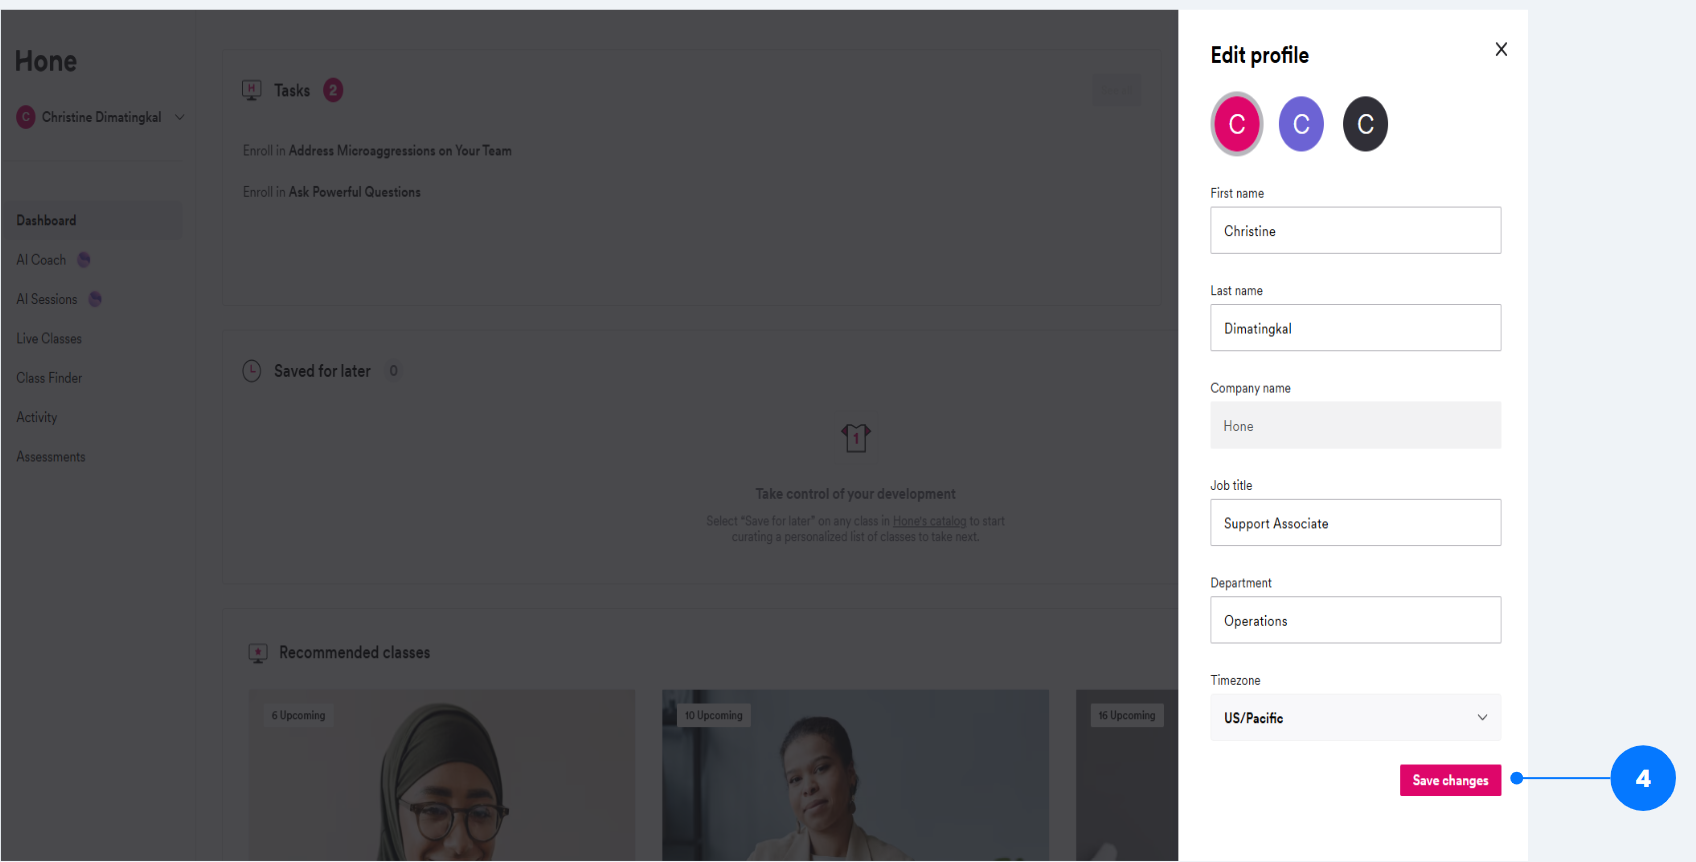Open Class Finder

[x=49, y=378]
